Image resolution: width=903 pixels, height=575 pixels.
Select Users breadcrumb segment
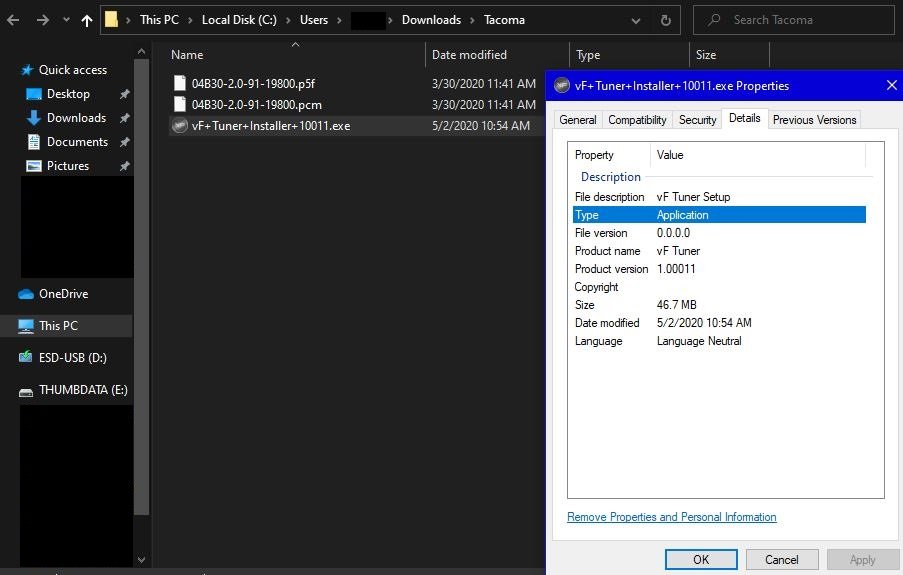point(314,20)
